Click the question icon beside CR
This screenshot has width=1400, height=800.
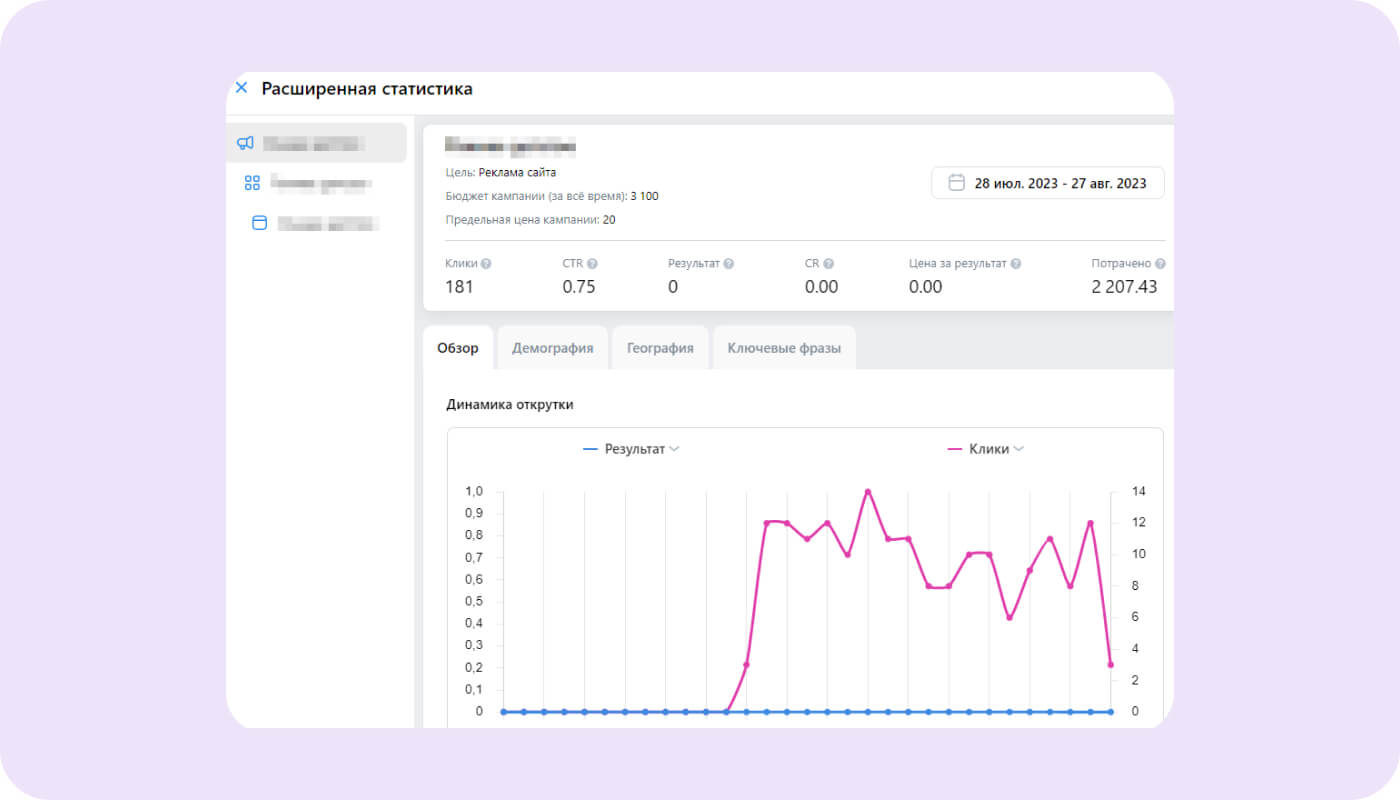tap(829, 264)
